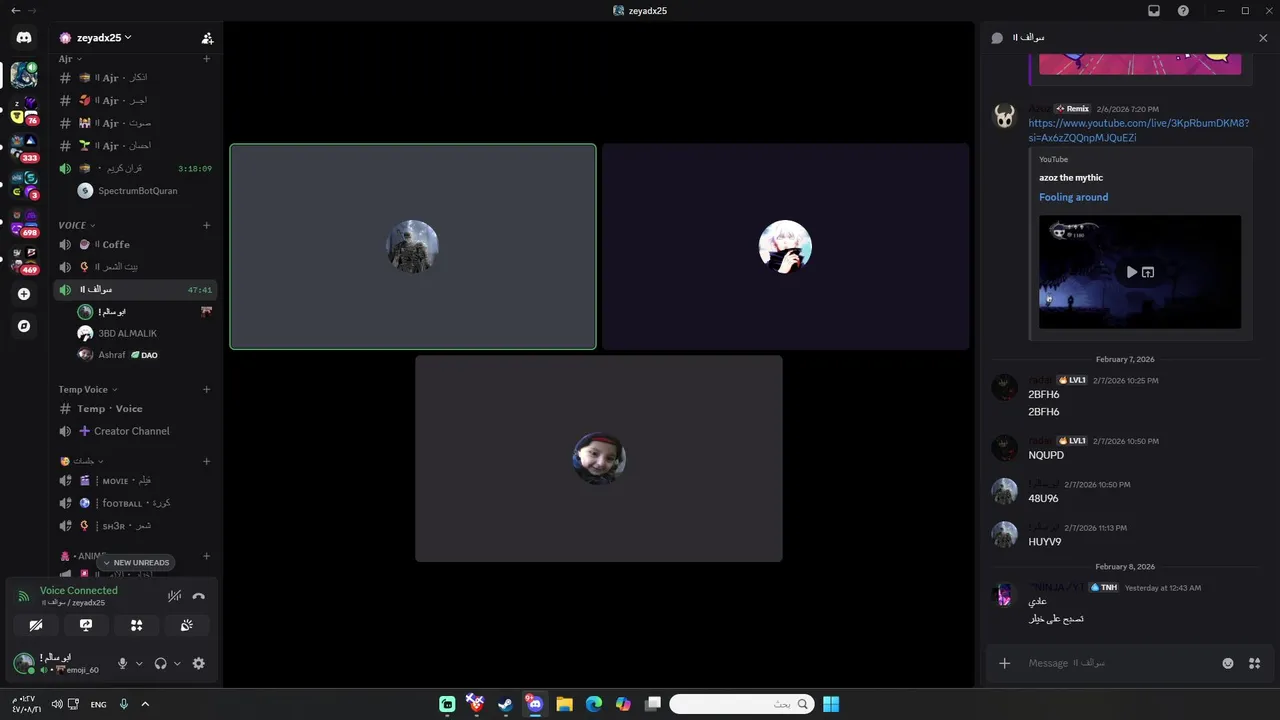This screenshot has height=720, width=1280.
Task: Open Discord direct messages home
Action: 24,38
